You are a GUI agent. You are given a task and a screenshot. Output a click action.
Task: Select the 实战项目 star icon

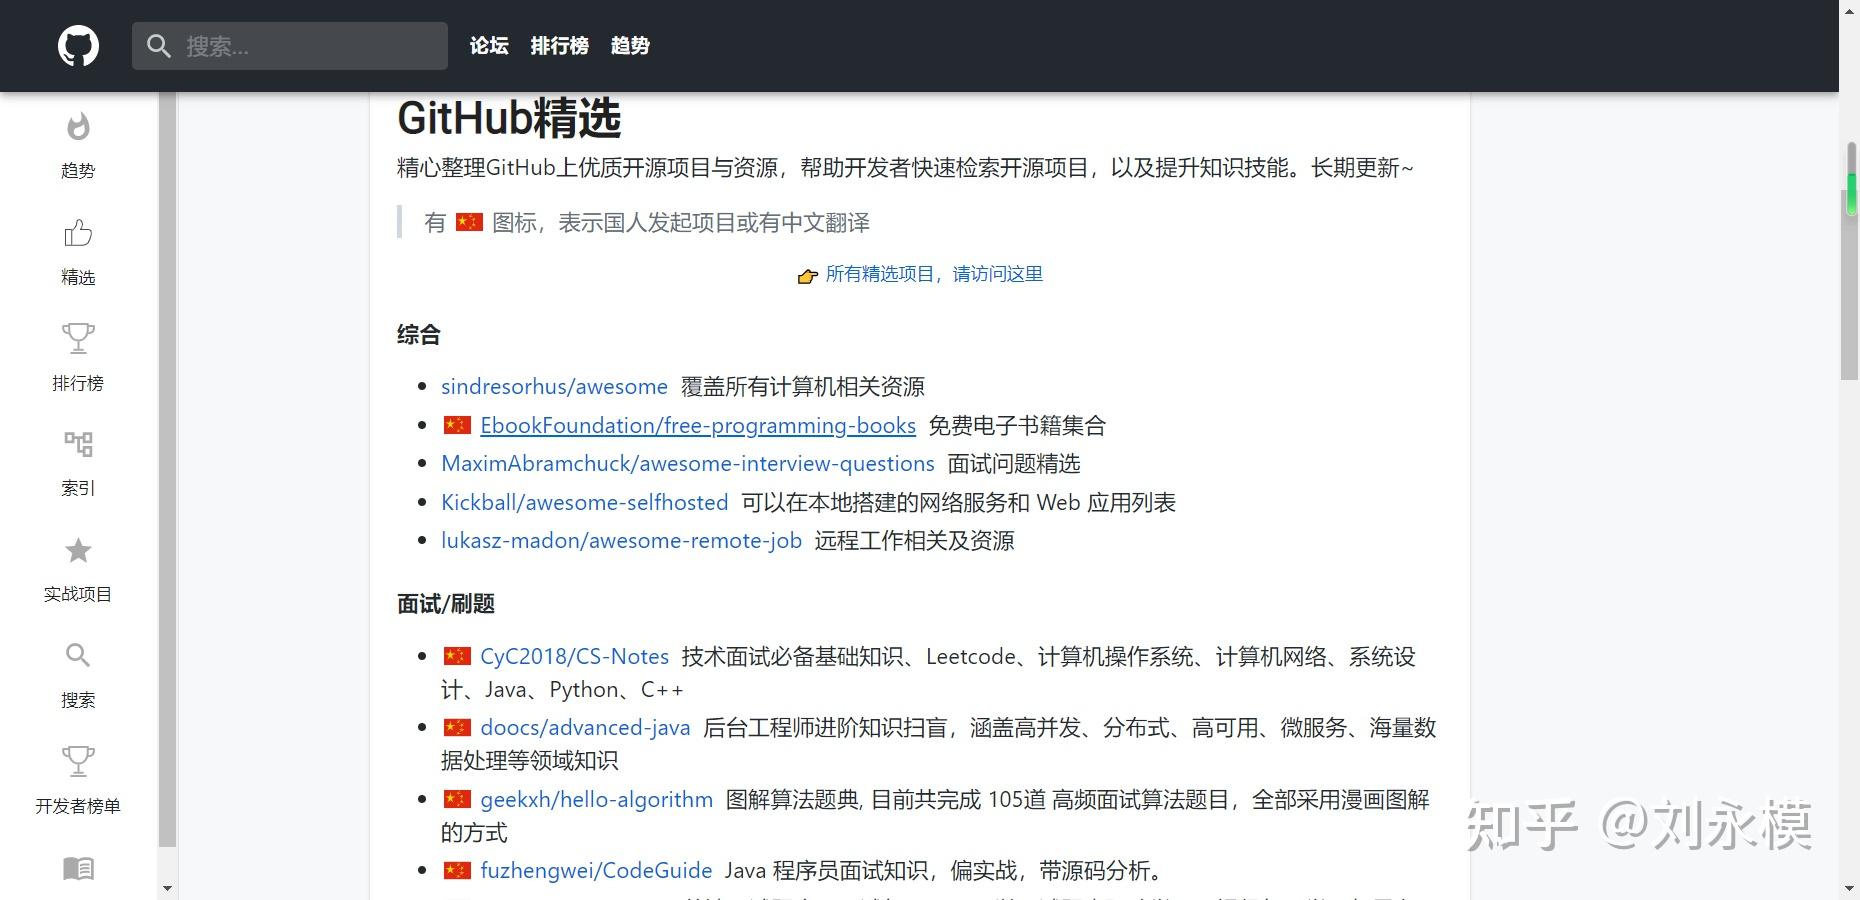point(77,551)
